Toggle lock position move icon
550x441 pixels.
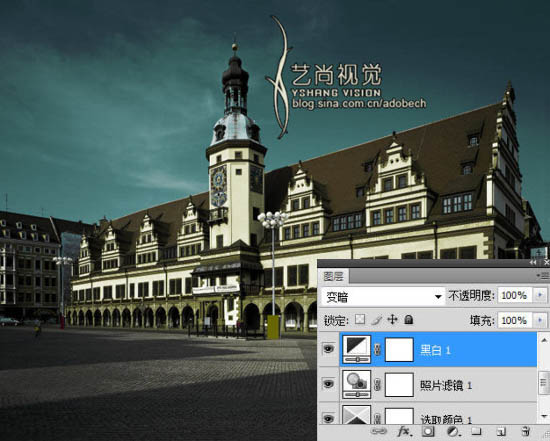click(392, 320)
